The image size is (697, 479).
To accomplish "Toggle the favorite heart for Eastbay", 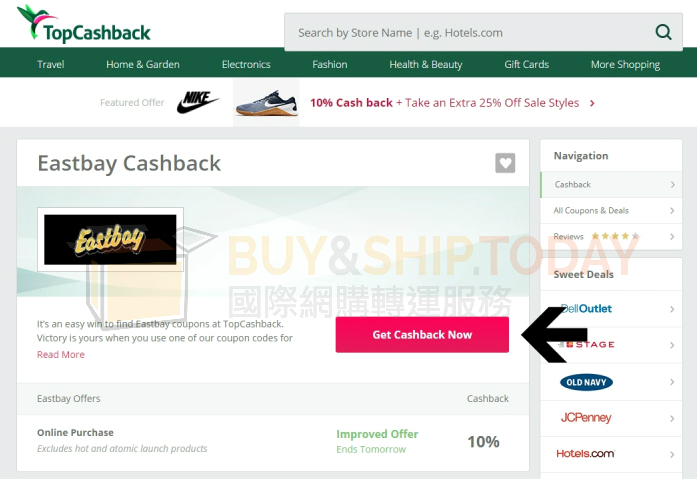I will (x=505, y=163).
